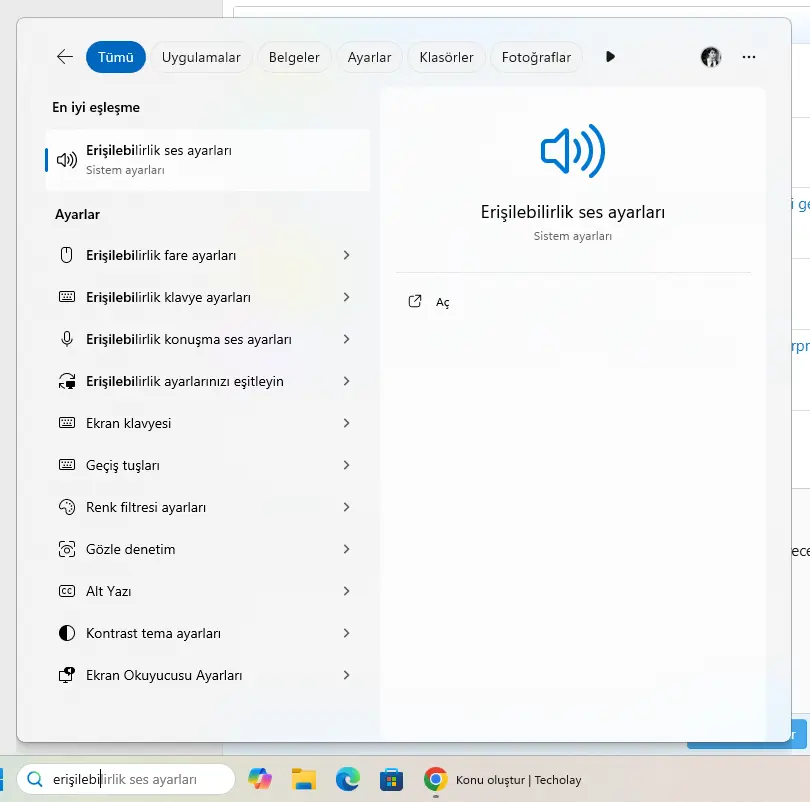This screenshot has width=810, height=802.
Task: Show more filter tabs with the arrow
Action: pyautogui.click(x=610, y=57)
